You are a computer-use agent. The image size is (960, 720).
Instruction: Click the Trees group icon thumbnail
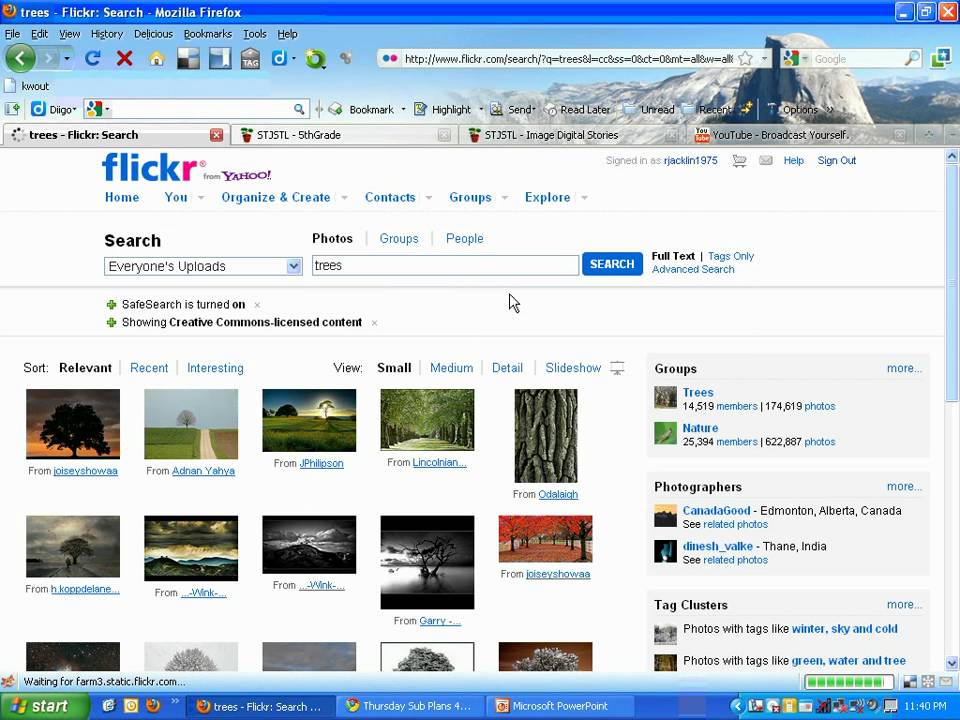click(665, 397)
